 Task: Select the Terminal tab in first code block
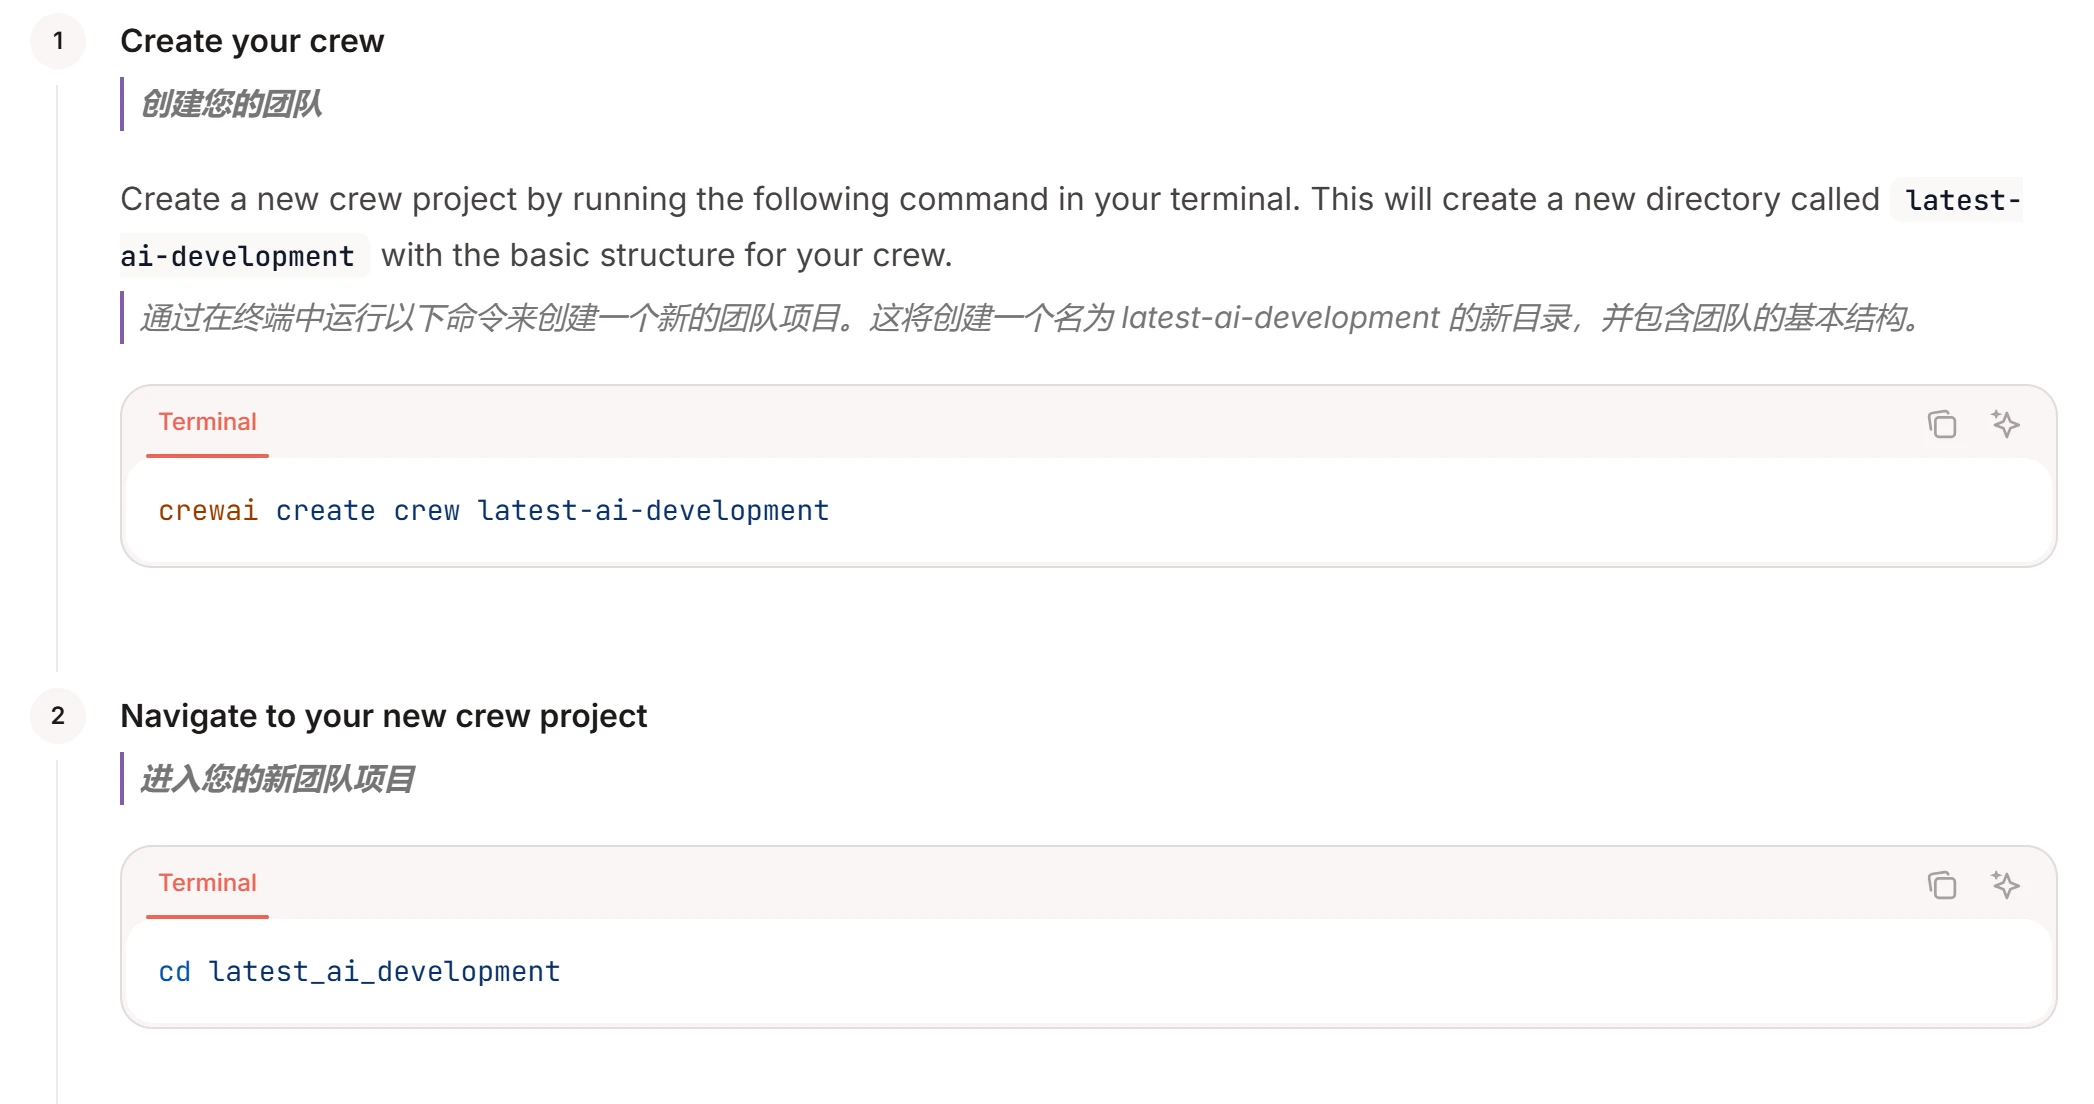(x=207, y=422)
